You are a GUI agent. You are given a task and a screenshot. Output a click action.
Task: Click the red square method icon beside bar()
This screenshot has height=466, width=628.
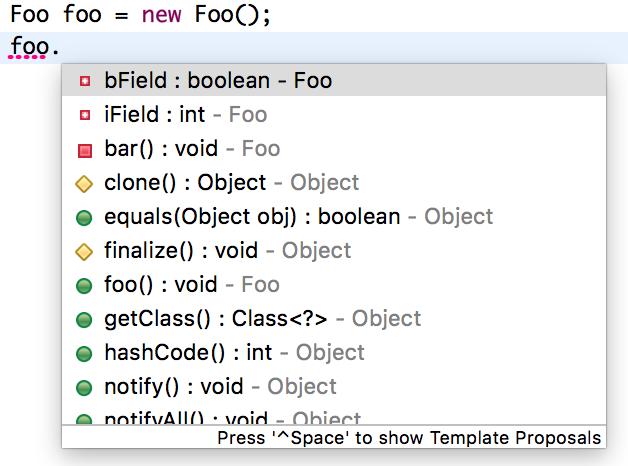pyautogui.click(x=84, y=150)
